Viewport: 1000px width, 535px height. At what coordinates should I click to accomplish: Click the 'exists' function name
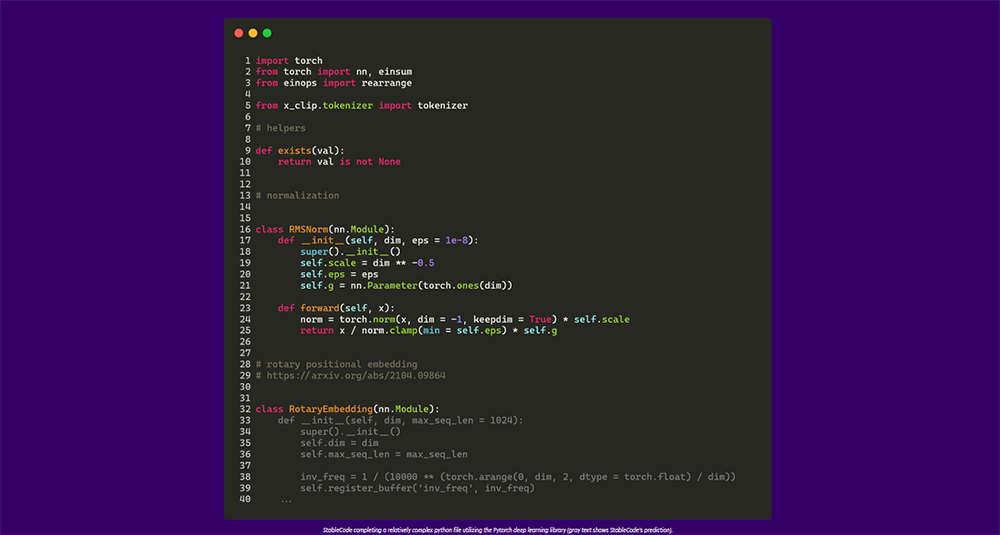[x=294, y=150]
